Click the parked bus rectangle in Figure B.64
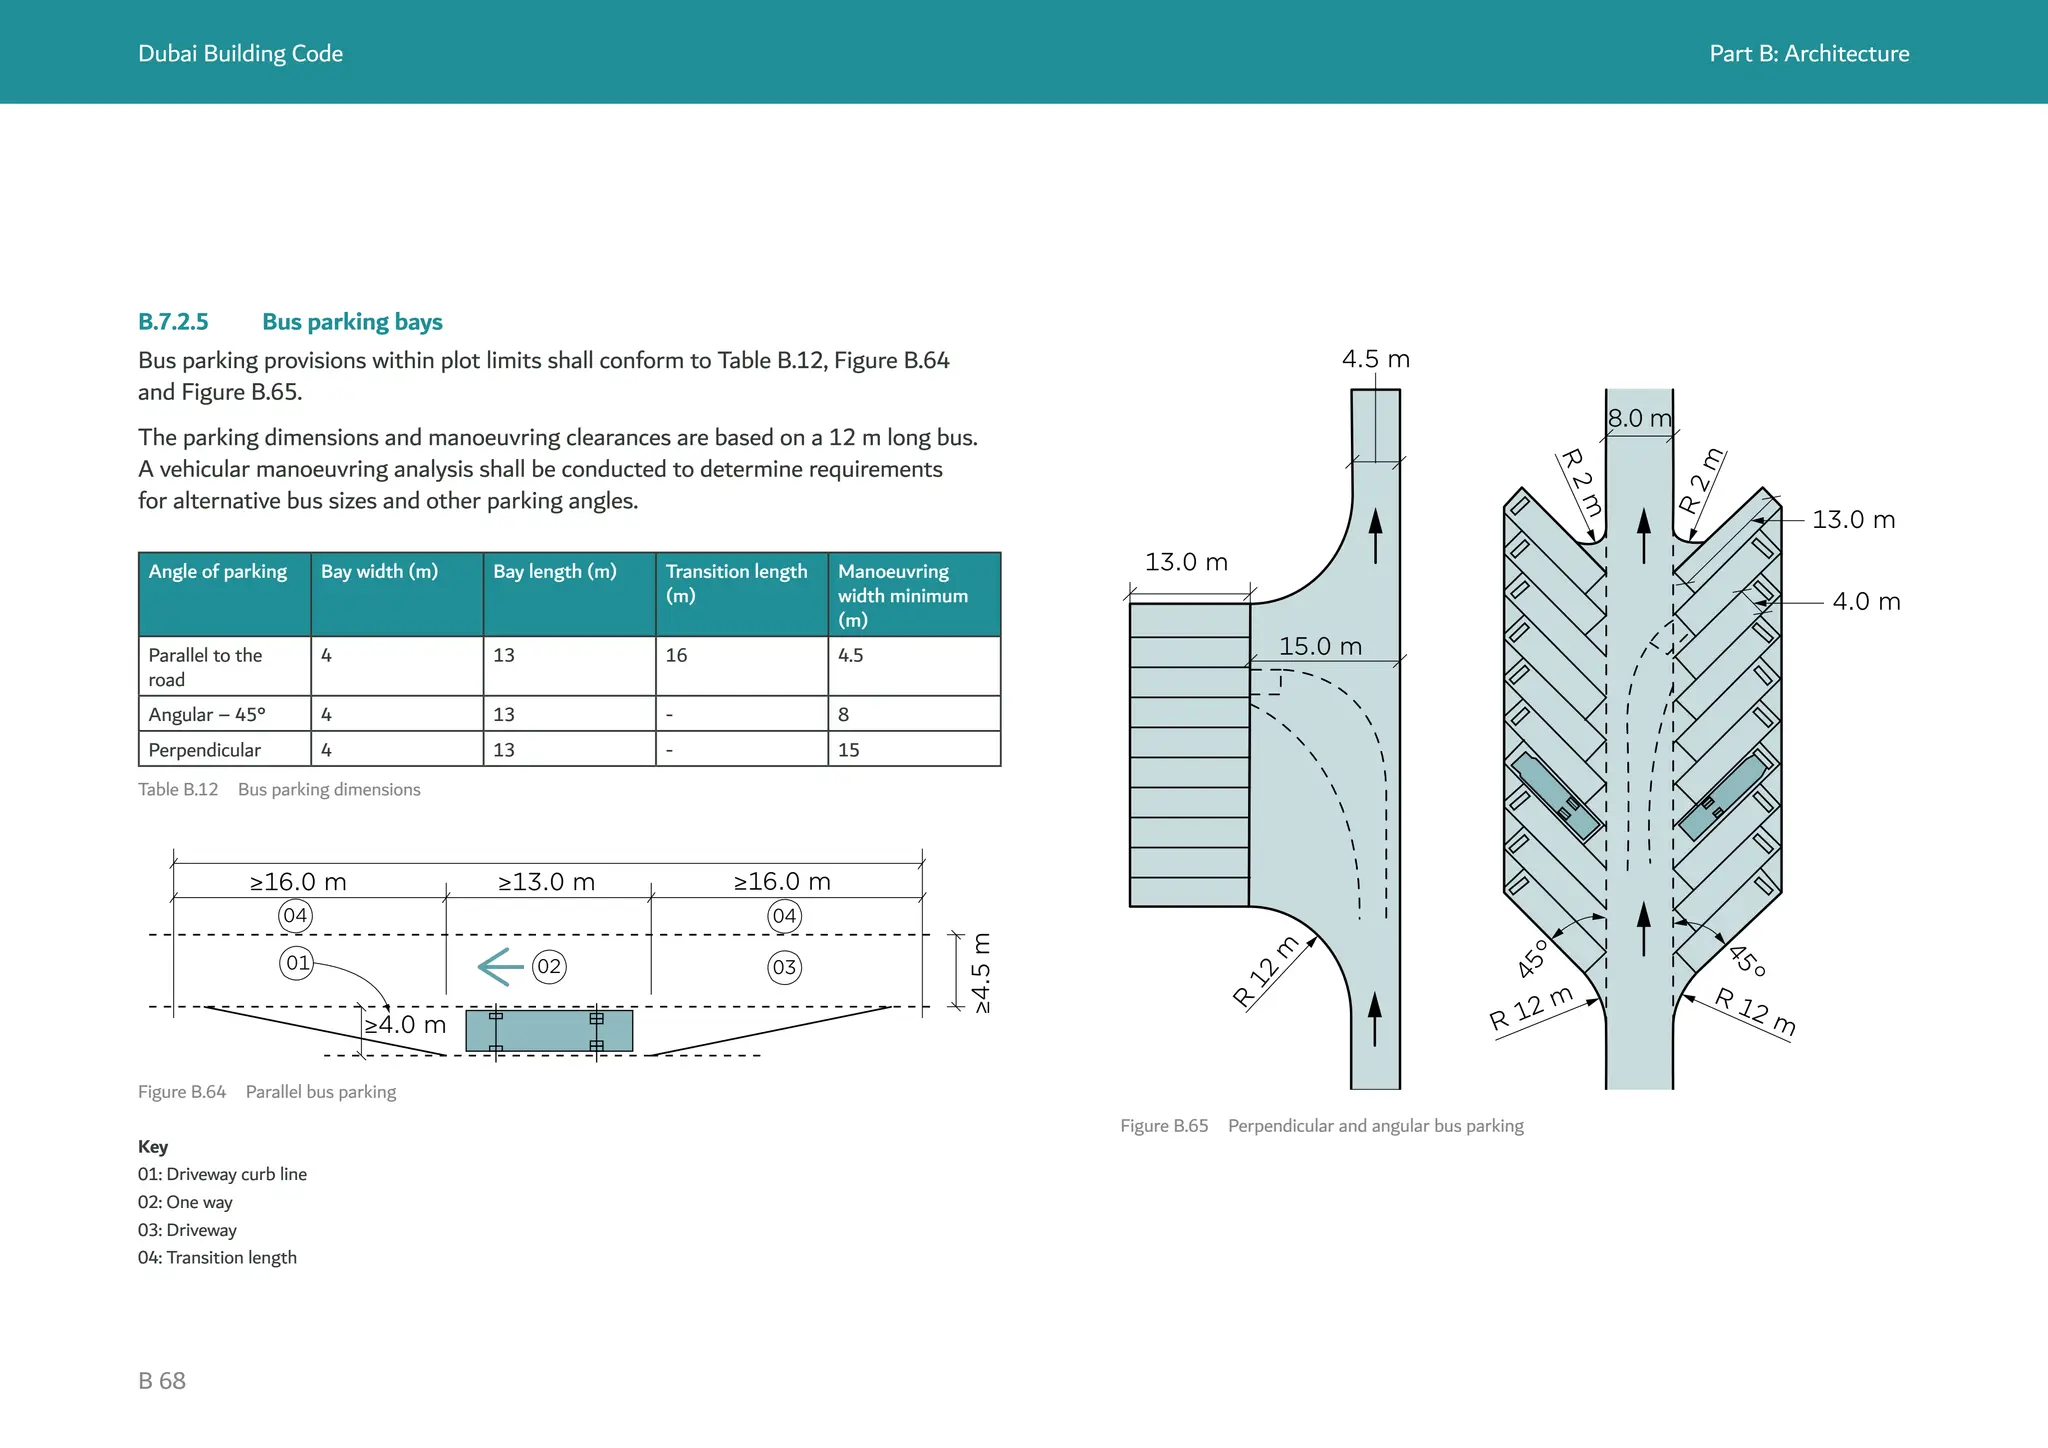Screen dimensions: 2048x1448 coord(549,1030)
